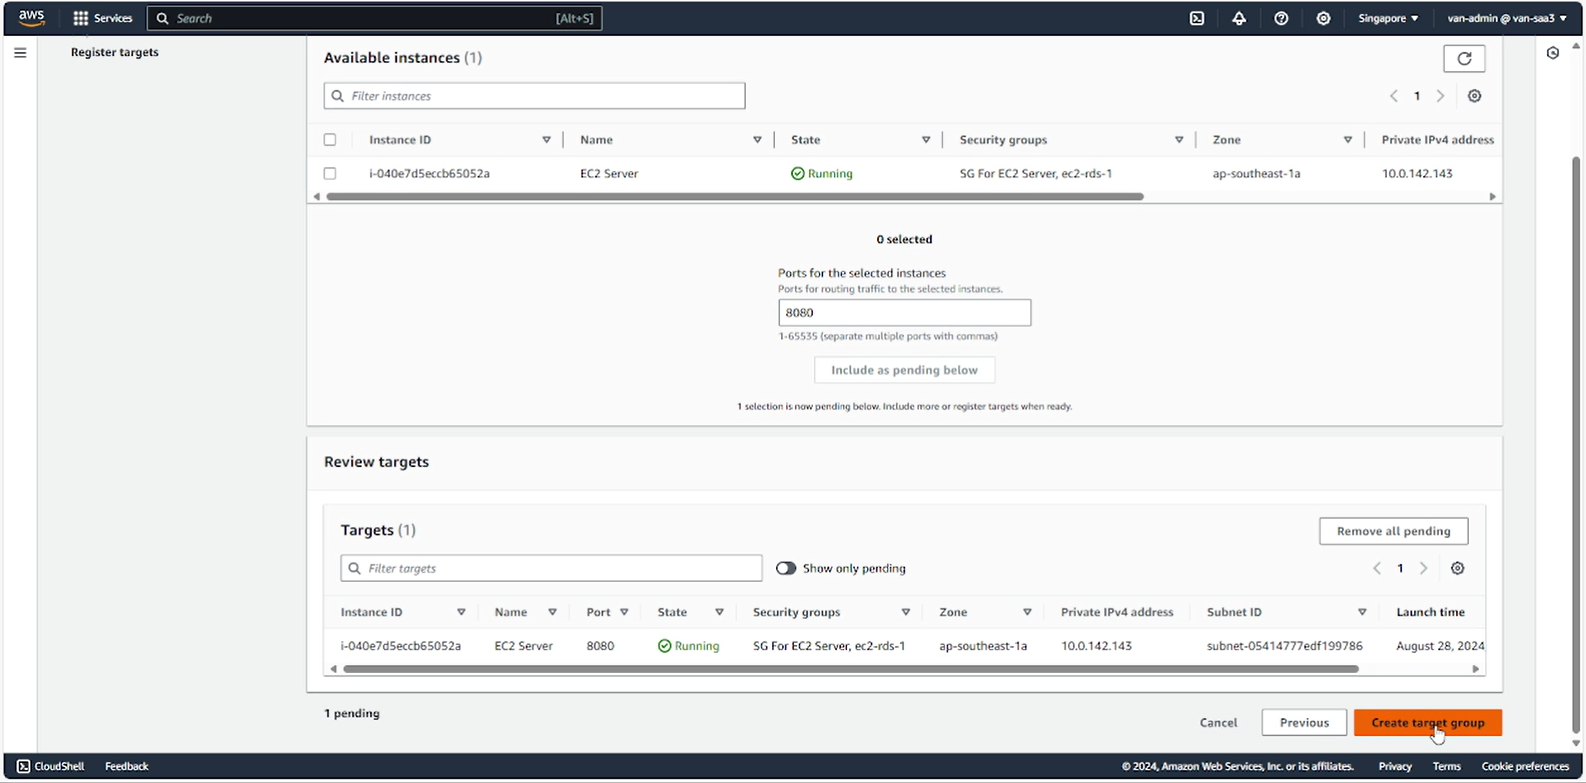Click EC2 Server name in Available instances

pyautogui.click(x=609, y=173)
